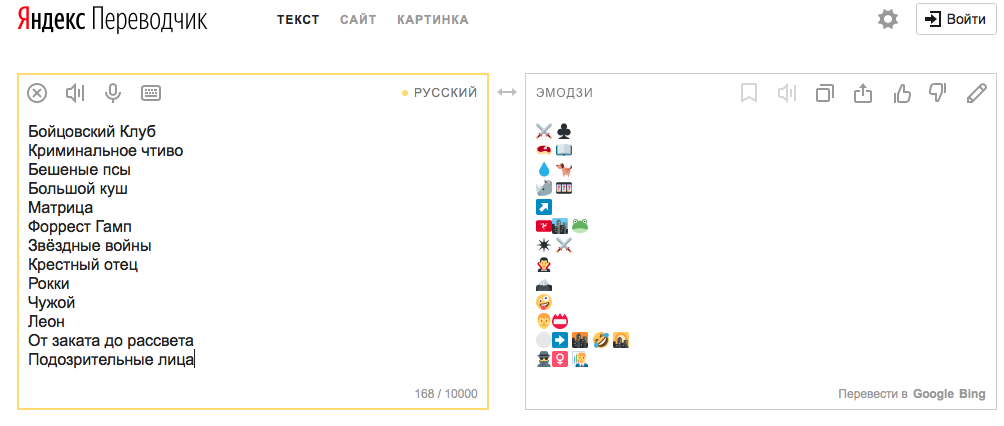Open the settings gear menu
Screen dimensions: 1004x426
tap(888, 19)
